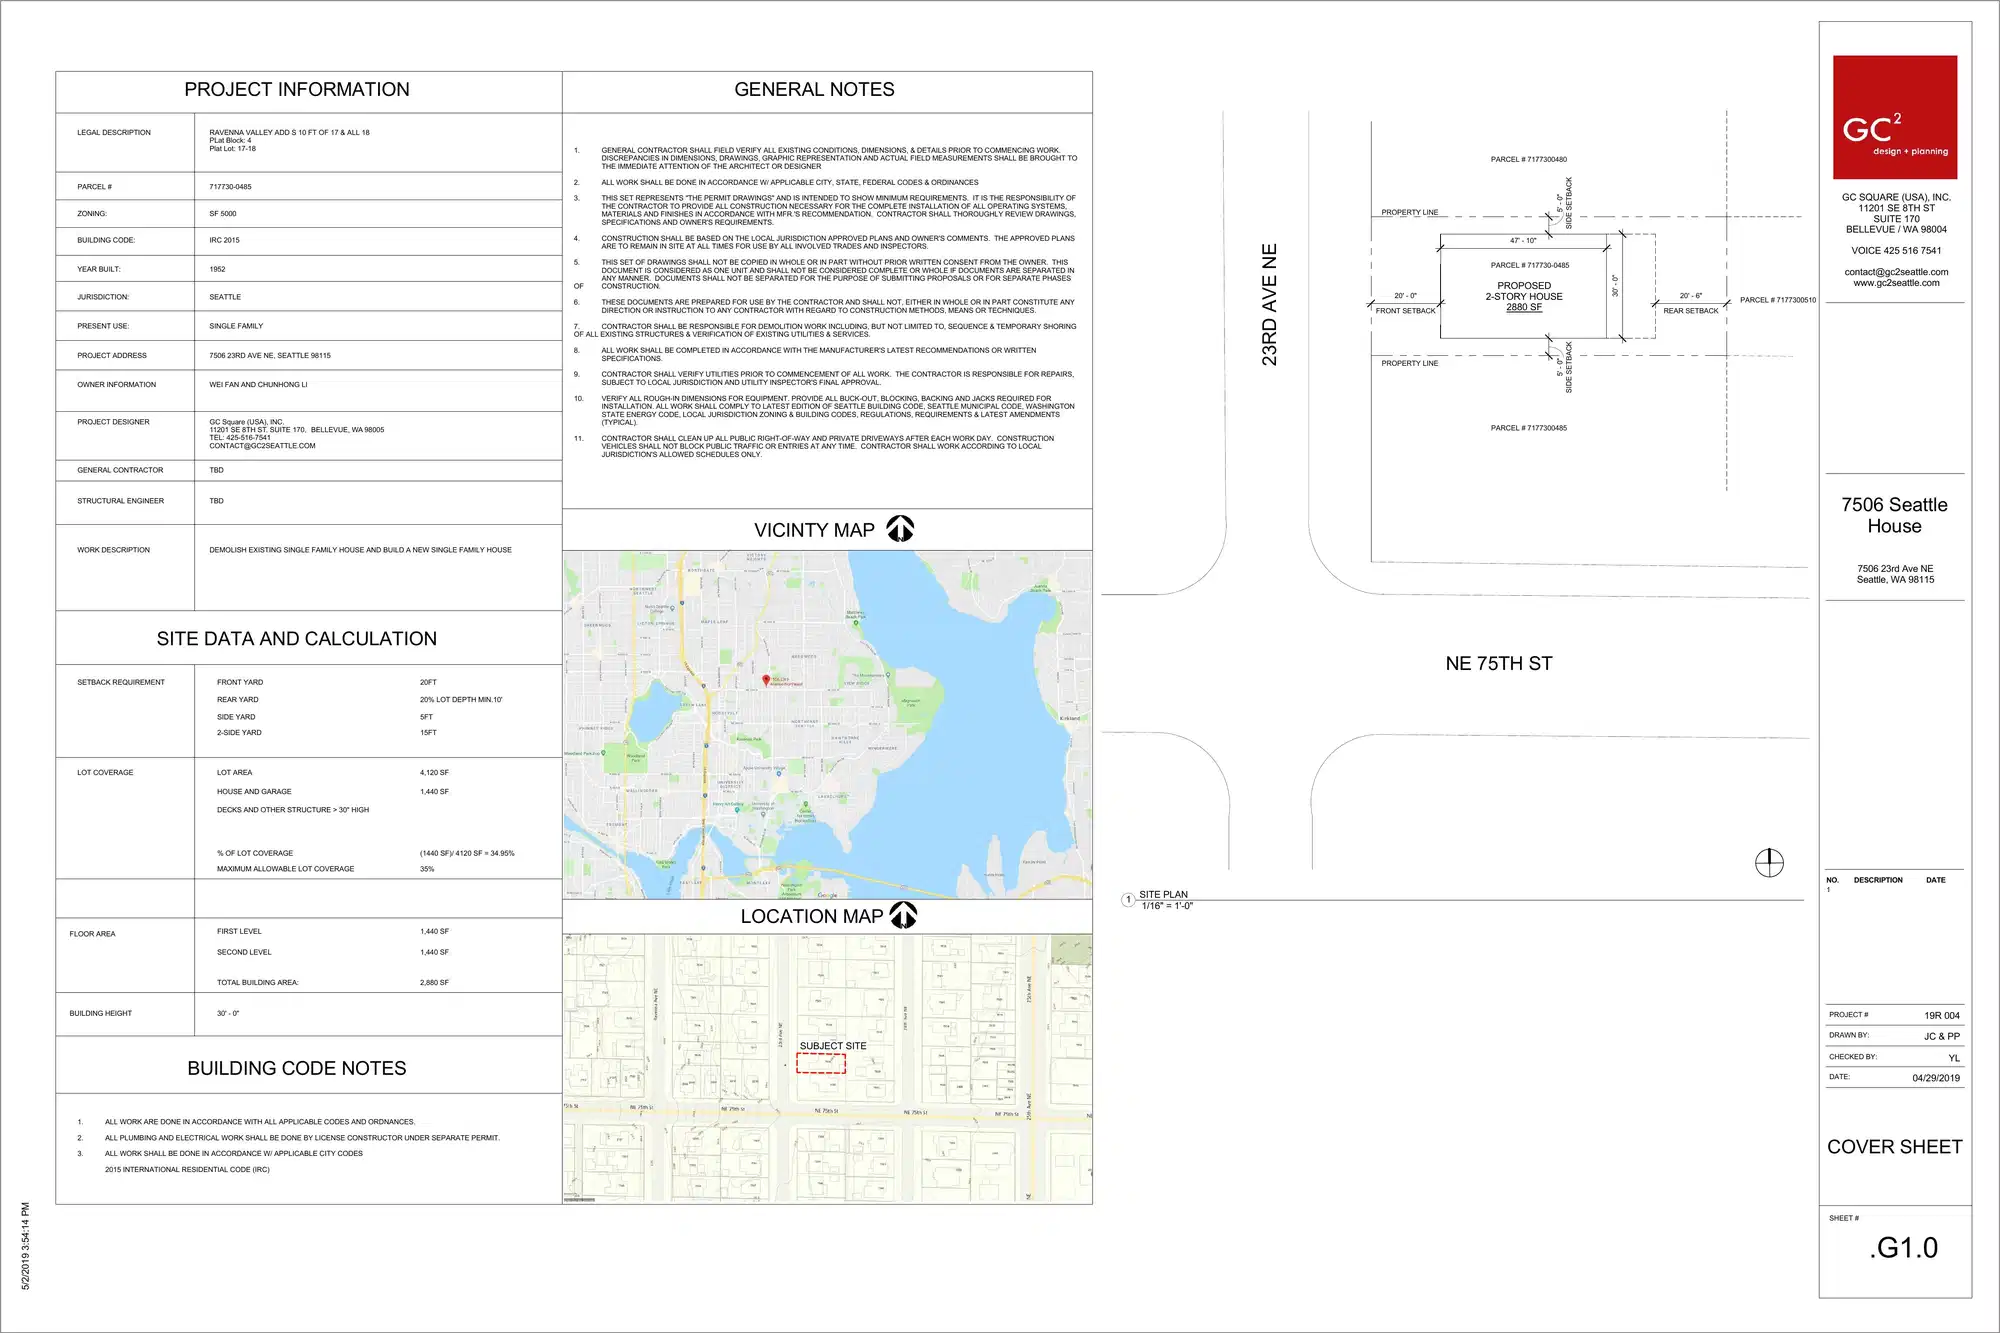2000x1333 pixels.
Task: Select the building height value 30' - 0"
Action: [x=228, y=1014]
